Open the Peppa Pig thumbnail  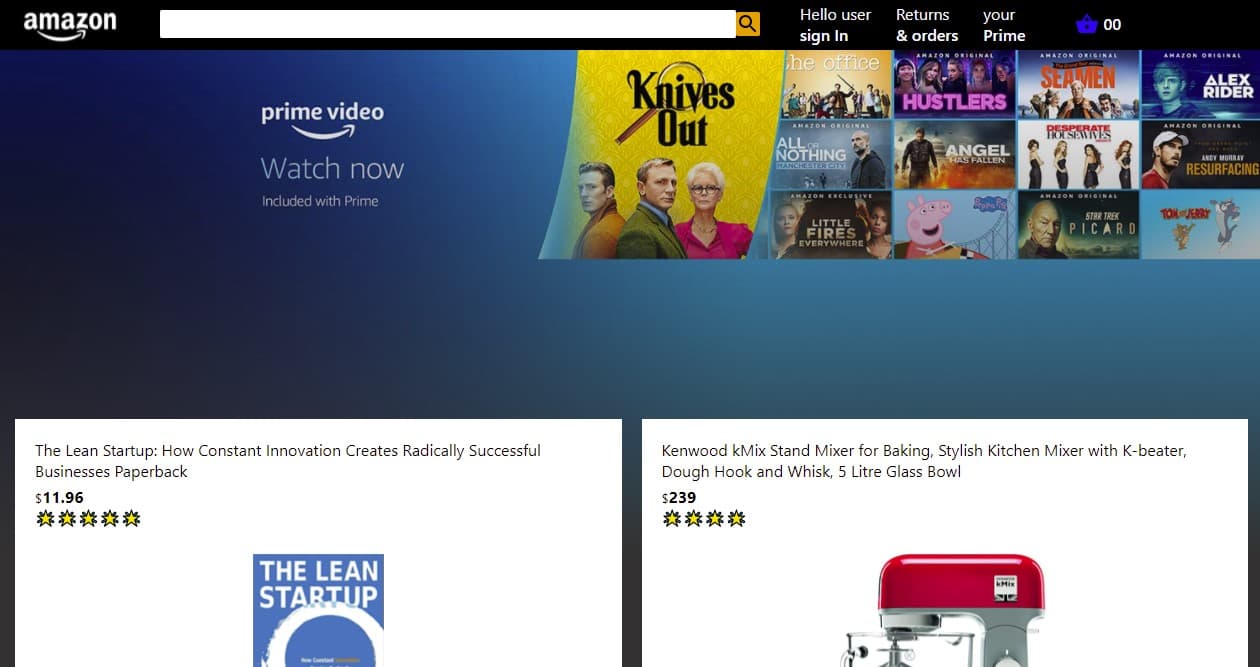pyautogui.click(x=954, y=225)
